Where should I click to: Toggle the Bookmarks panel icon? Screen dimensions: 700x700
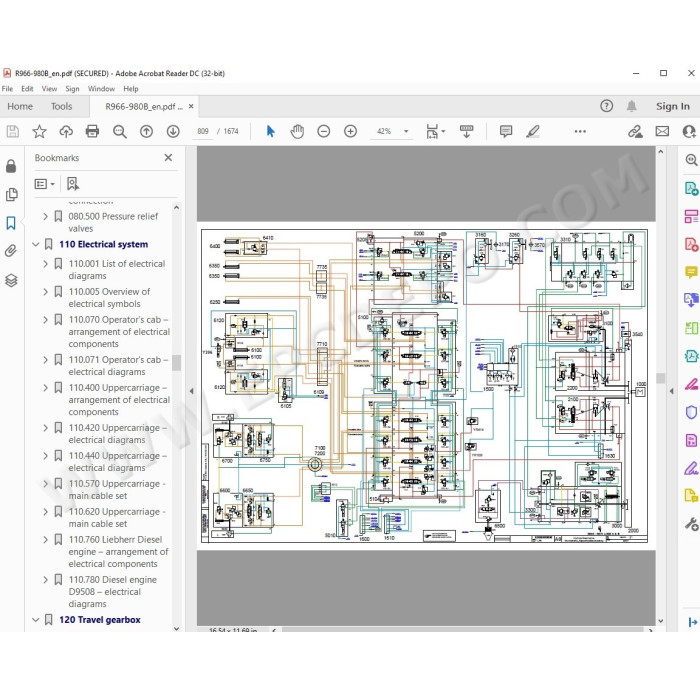(11, 223)
